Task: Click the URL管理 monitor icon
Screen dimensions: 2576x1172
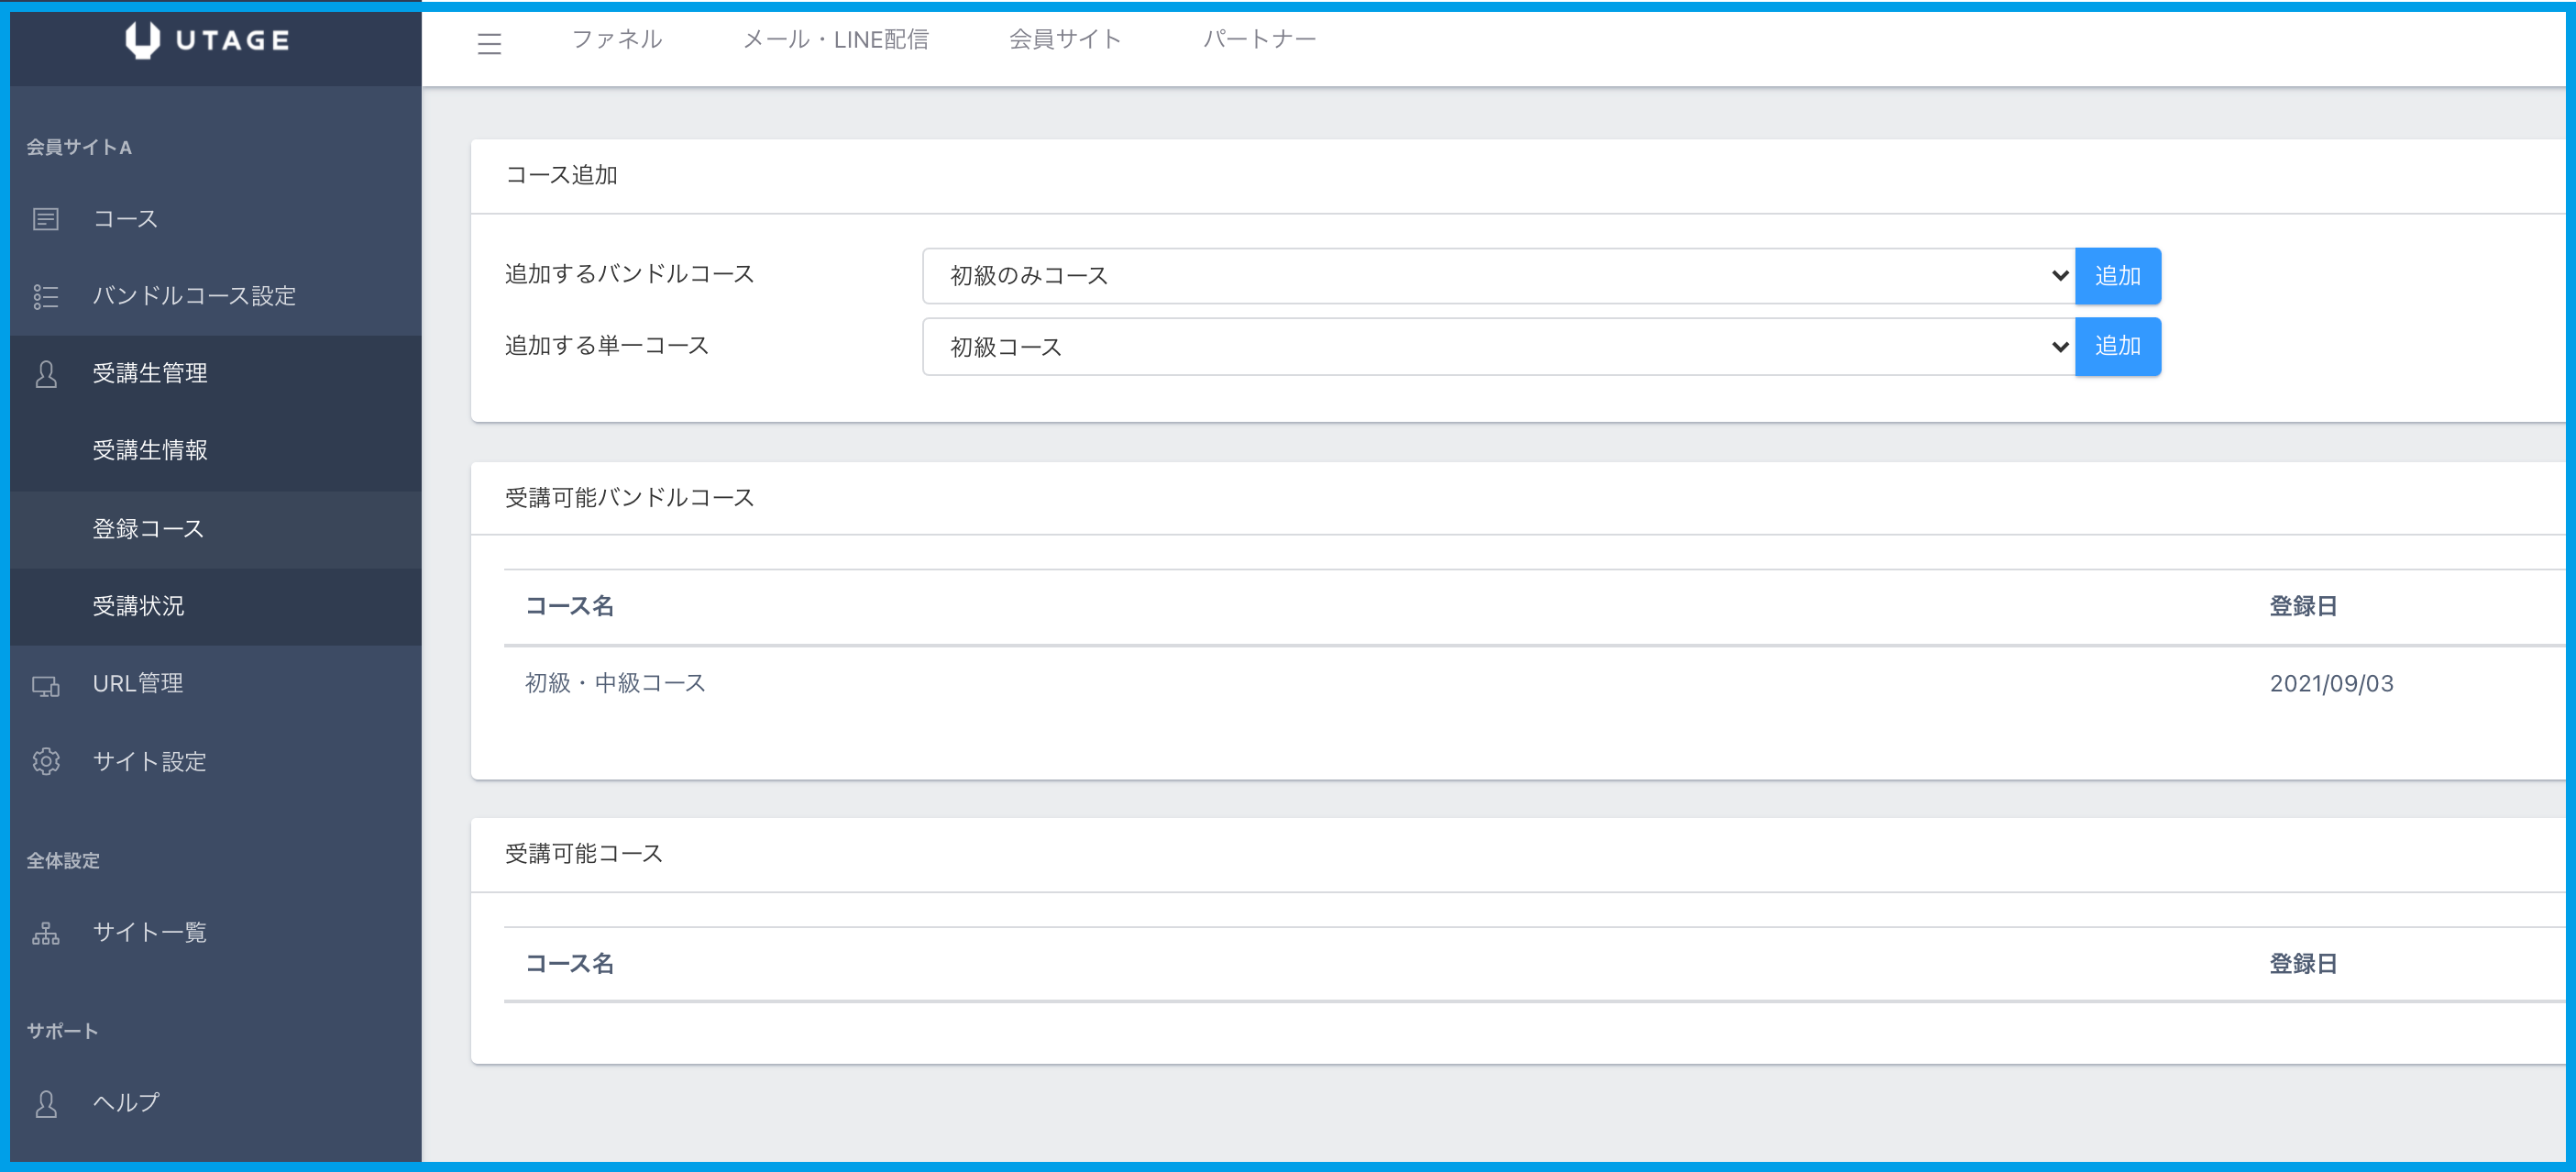Action: coord(46,685)
